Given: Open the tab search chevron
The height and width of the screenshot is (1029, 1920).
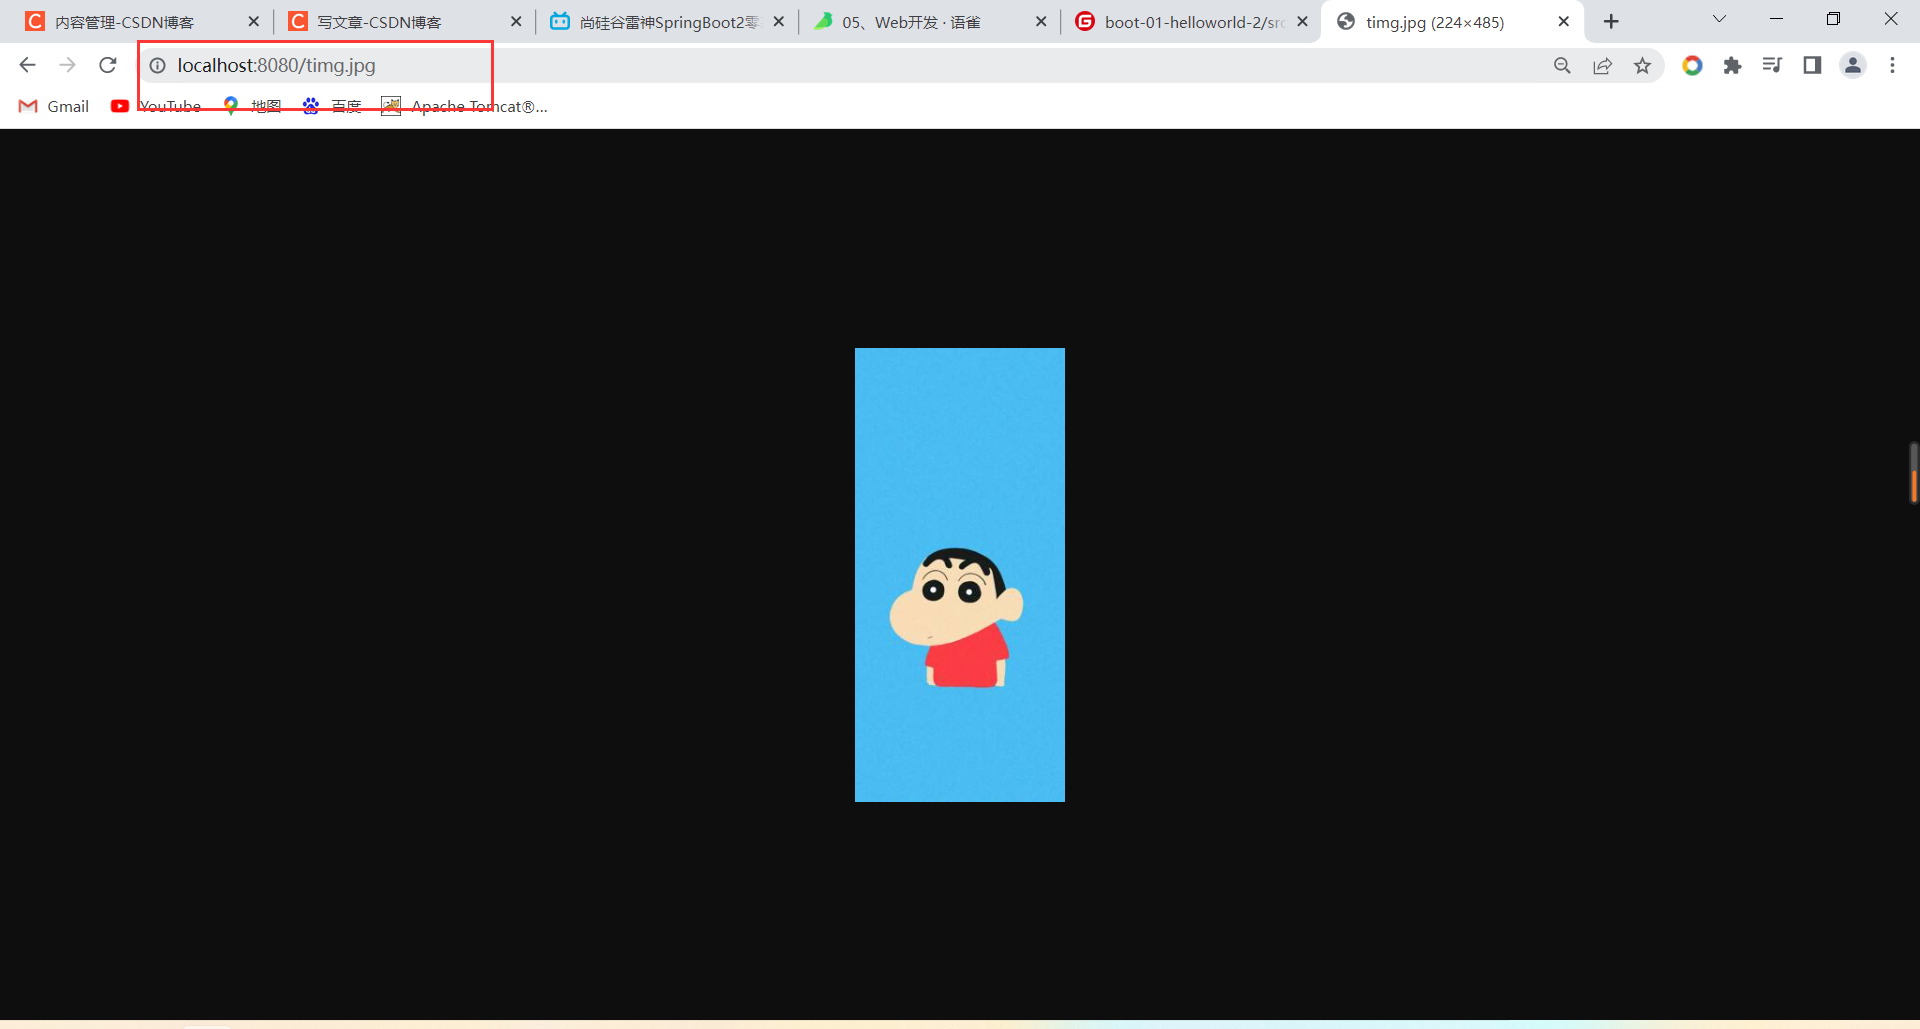Looking at the screenshot, I should 1719,19.
